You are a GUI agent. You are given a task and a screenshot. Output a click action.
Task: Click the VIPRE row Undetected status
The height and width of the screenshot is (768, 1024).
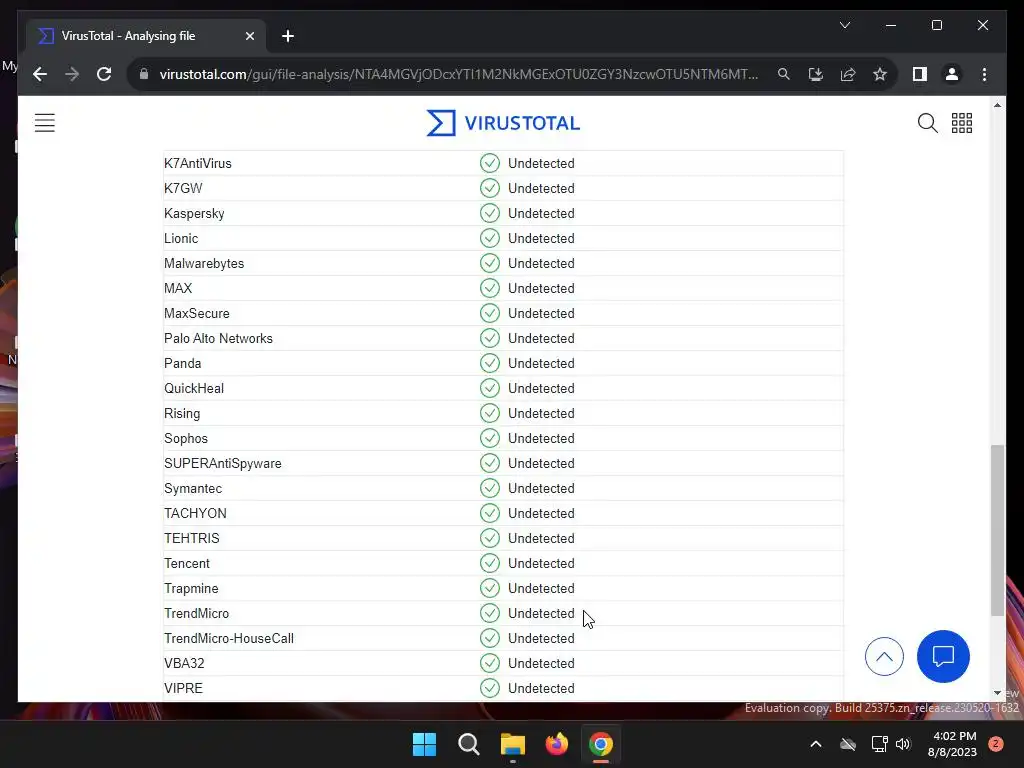tap(541, 688)
